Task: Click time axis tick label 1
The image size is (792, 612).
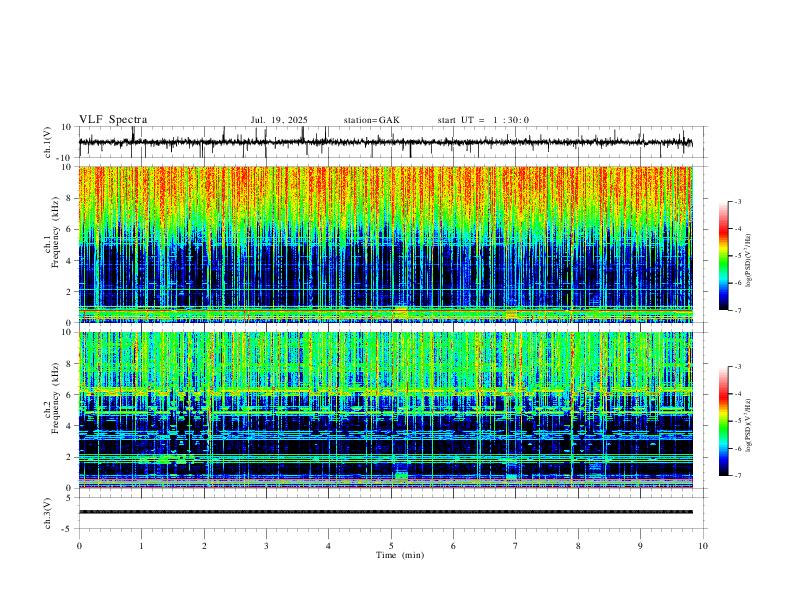Action: pyautogui.click(x=142, y=546)
